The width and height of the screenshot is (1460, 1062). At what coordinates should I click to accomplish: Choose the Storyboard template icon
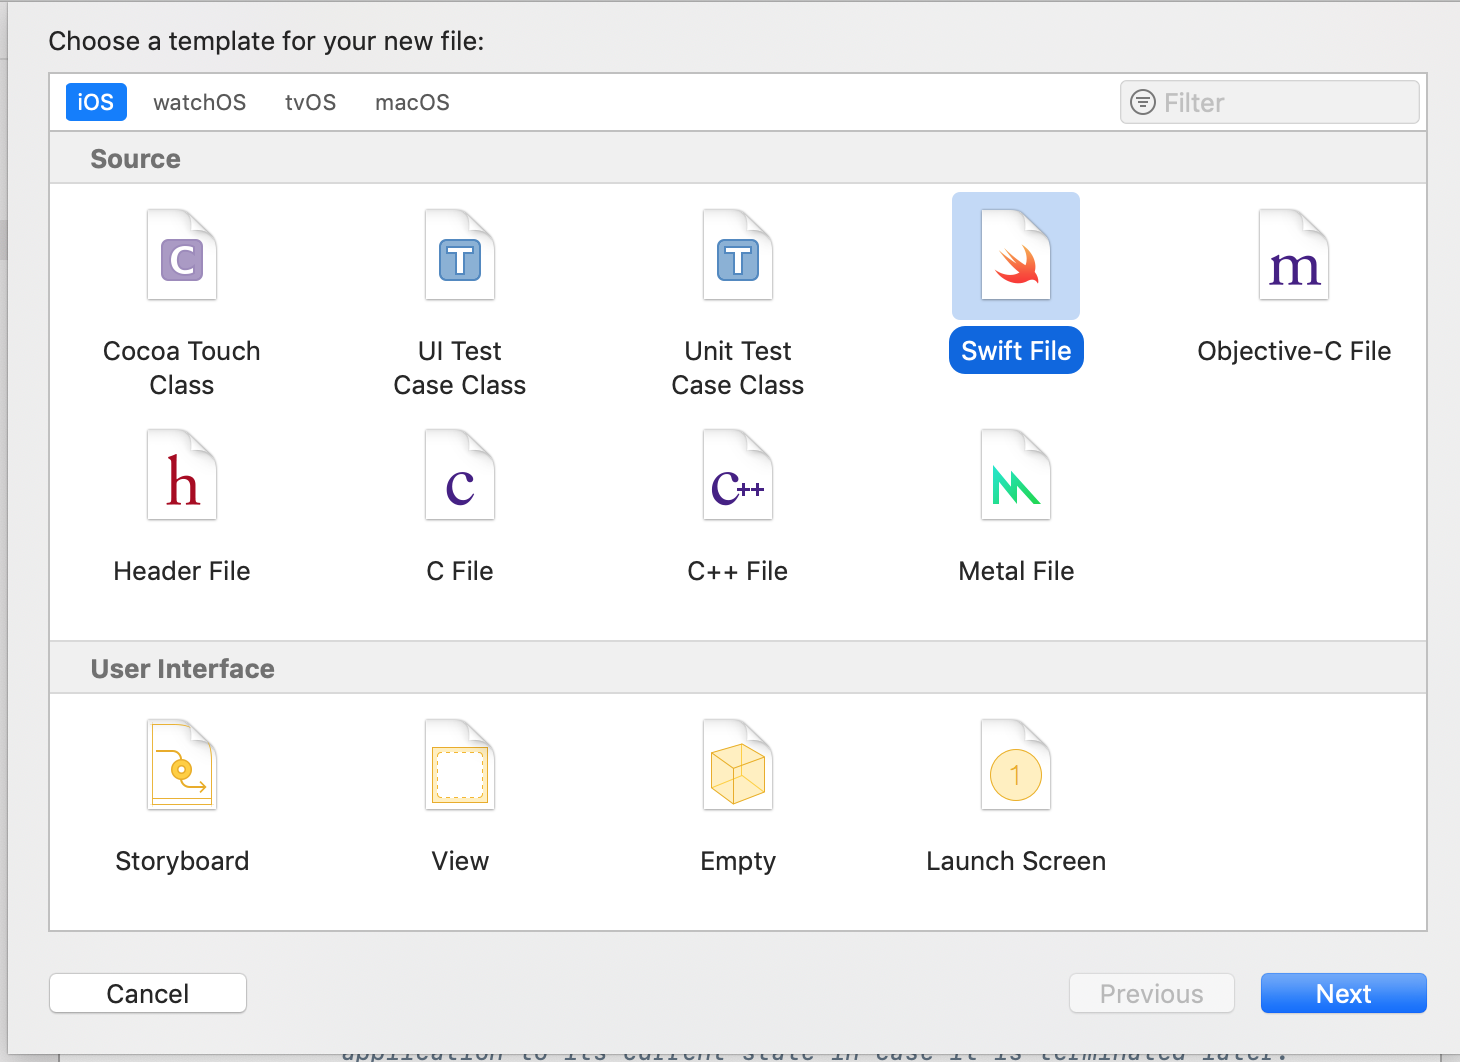tap(182, 765)
